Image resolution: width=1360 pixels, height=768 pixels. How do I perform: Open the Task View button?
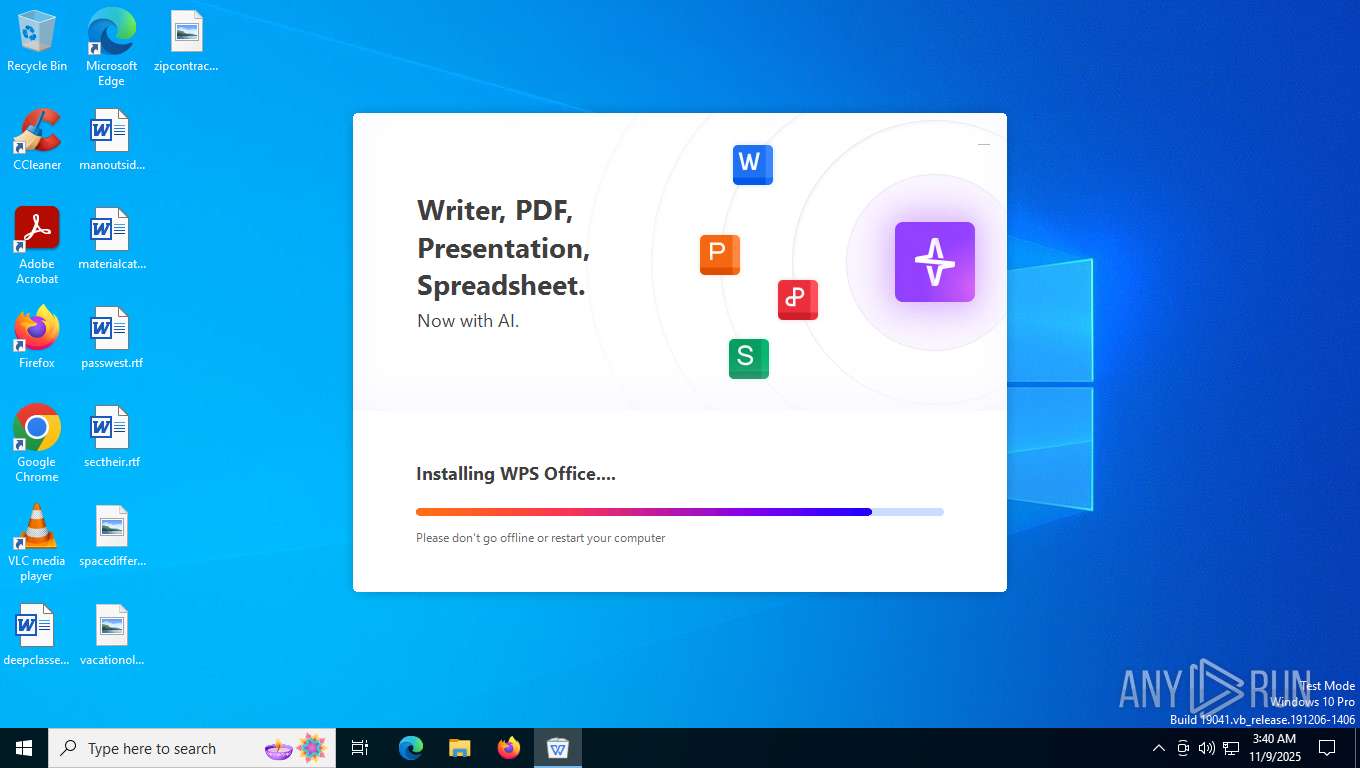(x=360, y=748)
